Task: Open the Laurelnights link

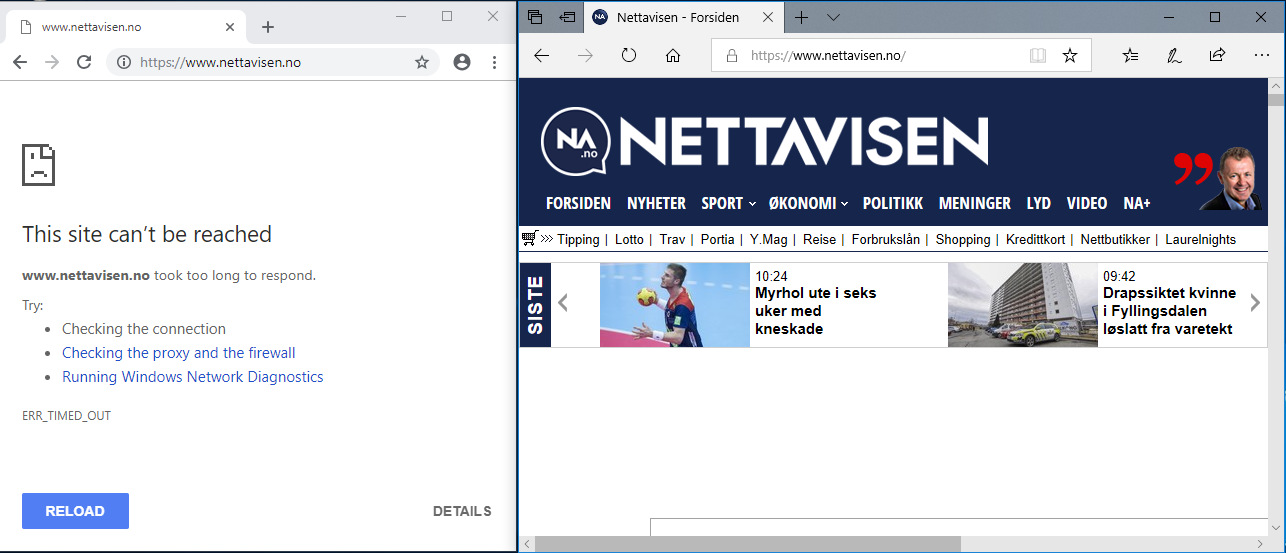Action: click(x=1200, y=240)
